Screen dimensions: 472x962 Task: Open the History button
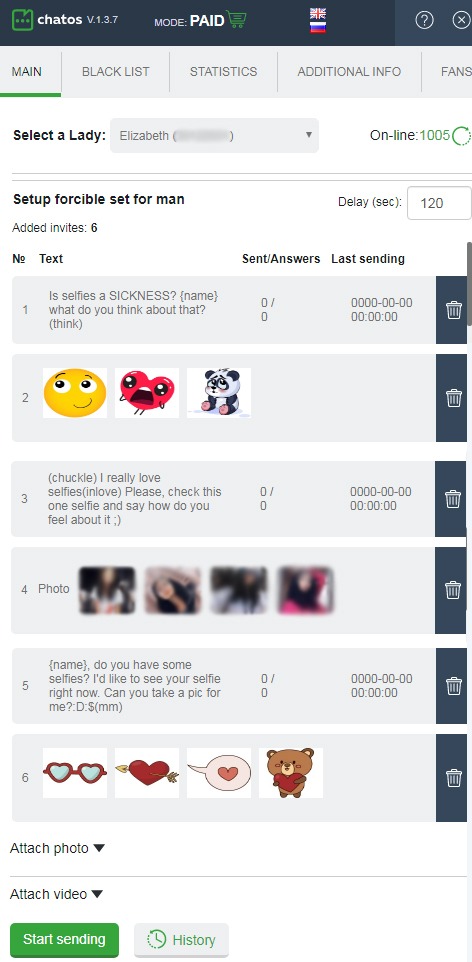[182, 940]
